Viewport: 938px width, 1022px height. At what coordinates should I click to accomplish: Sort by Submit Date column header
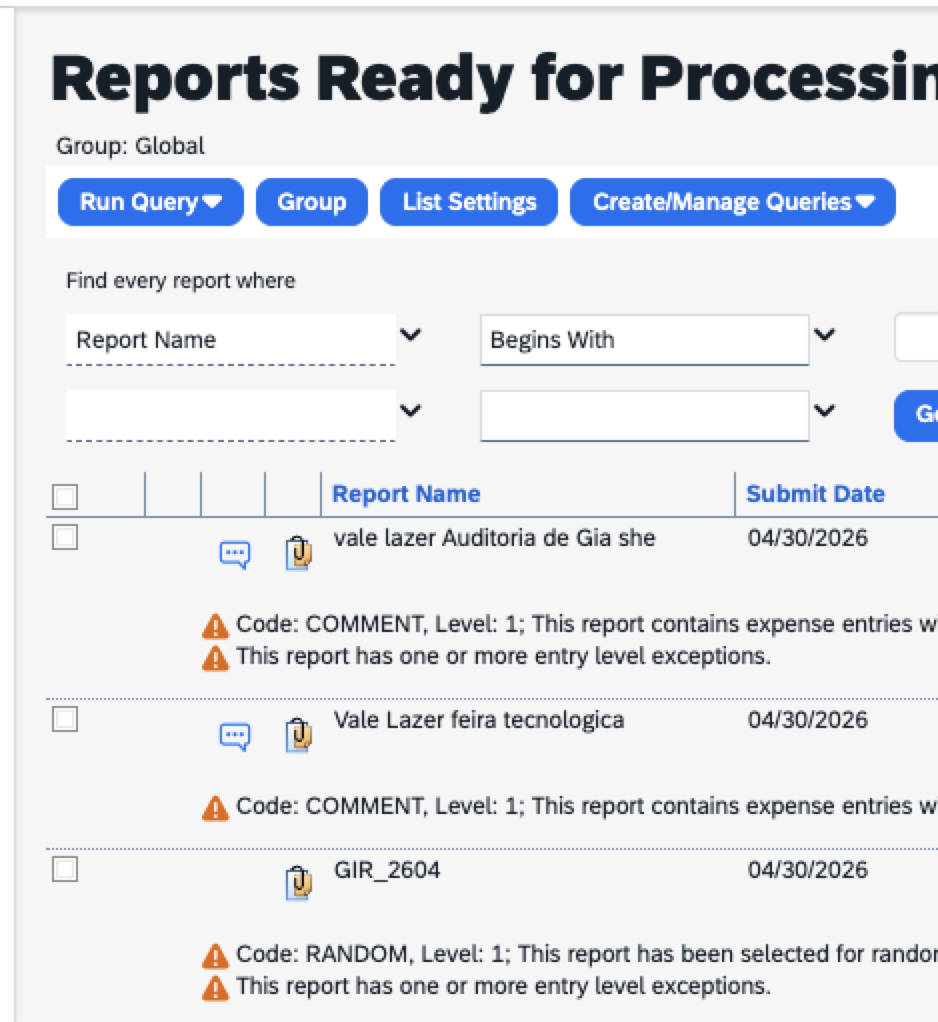point(815,494)
